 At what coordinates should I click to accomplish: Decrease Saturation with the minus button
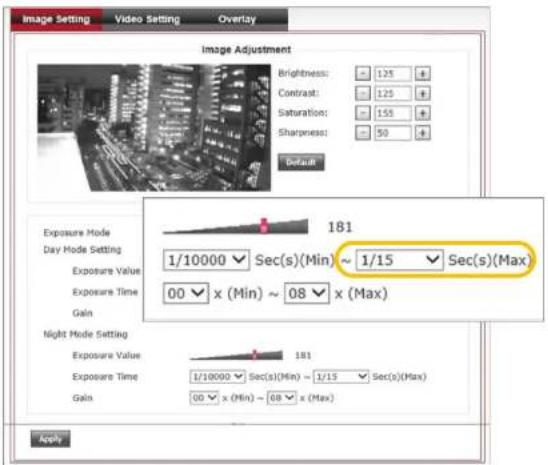[x=363, y=113]
